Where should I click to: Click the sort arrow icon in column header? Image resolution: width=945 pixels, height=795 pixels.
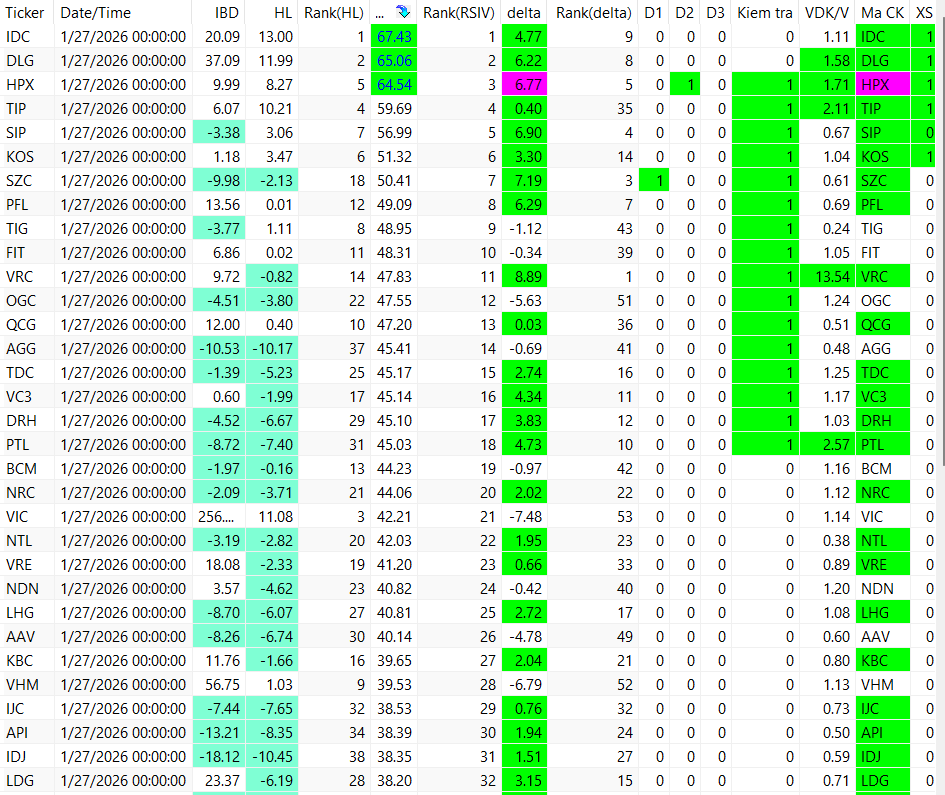[403, 11]
